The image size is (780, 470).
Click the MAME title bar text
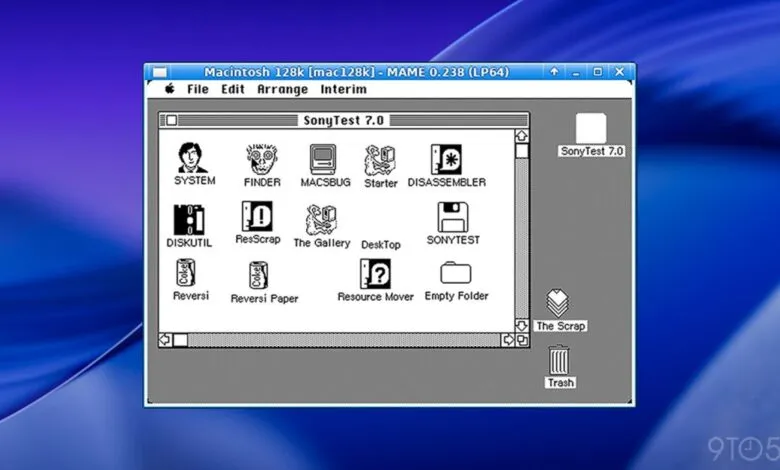tap(356, 72)
